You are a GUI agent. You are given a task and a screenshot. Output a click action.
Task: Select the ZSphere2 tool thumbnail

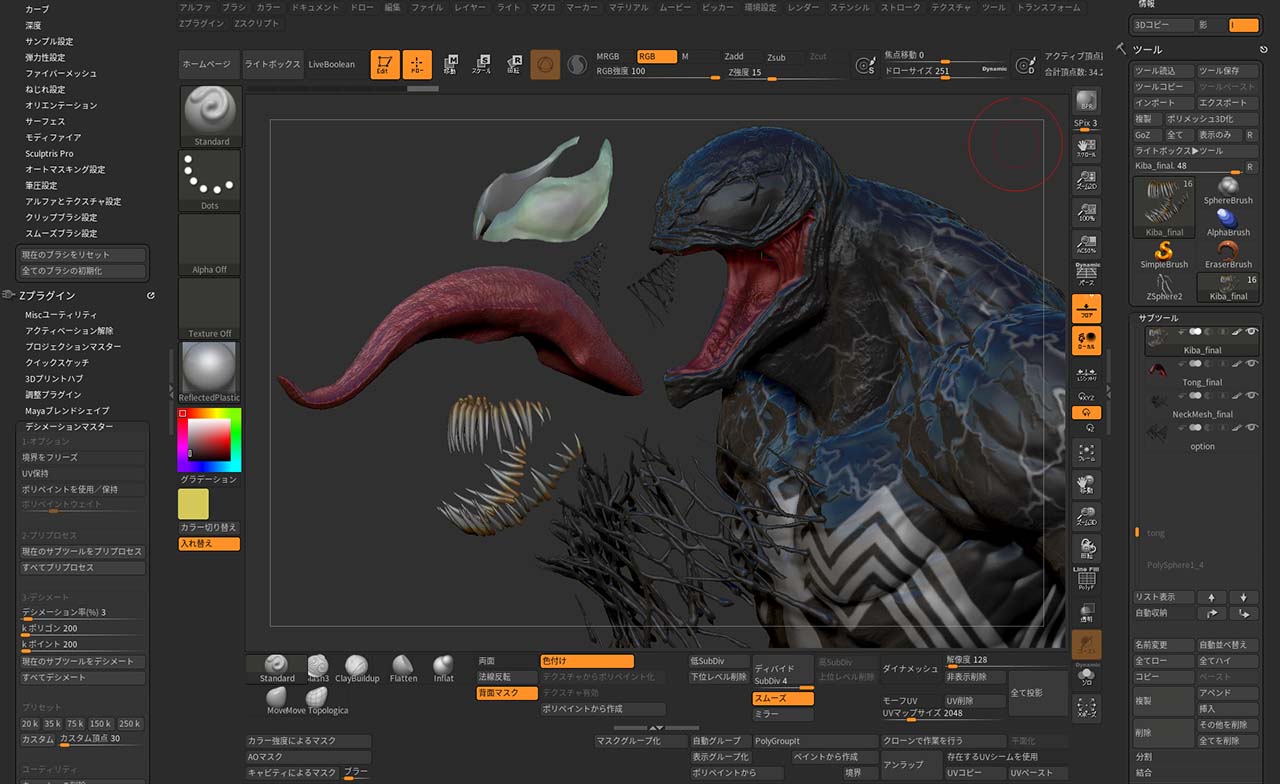click(x=1164, y=287)
